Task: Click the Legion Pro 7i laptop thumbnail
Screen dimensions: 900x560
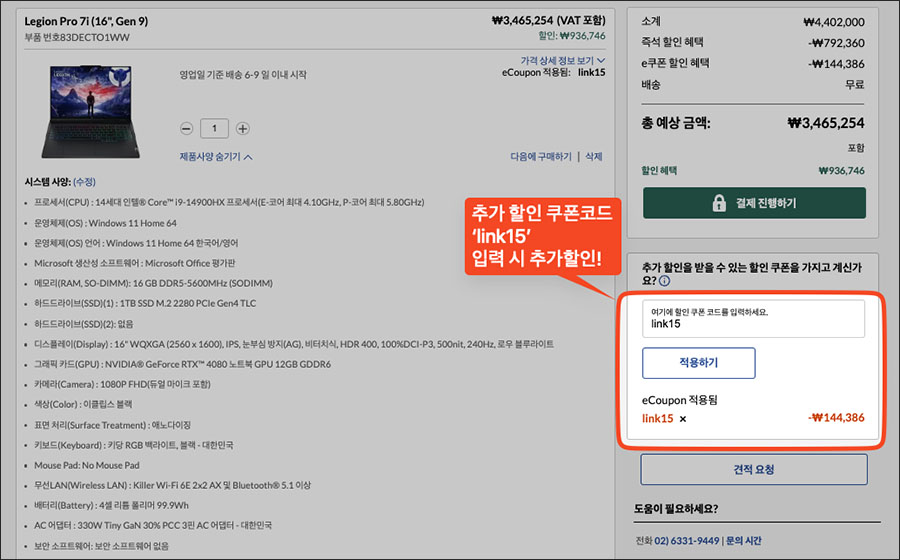Action: coord(91,111)
